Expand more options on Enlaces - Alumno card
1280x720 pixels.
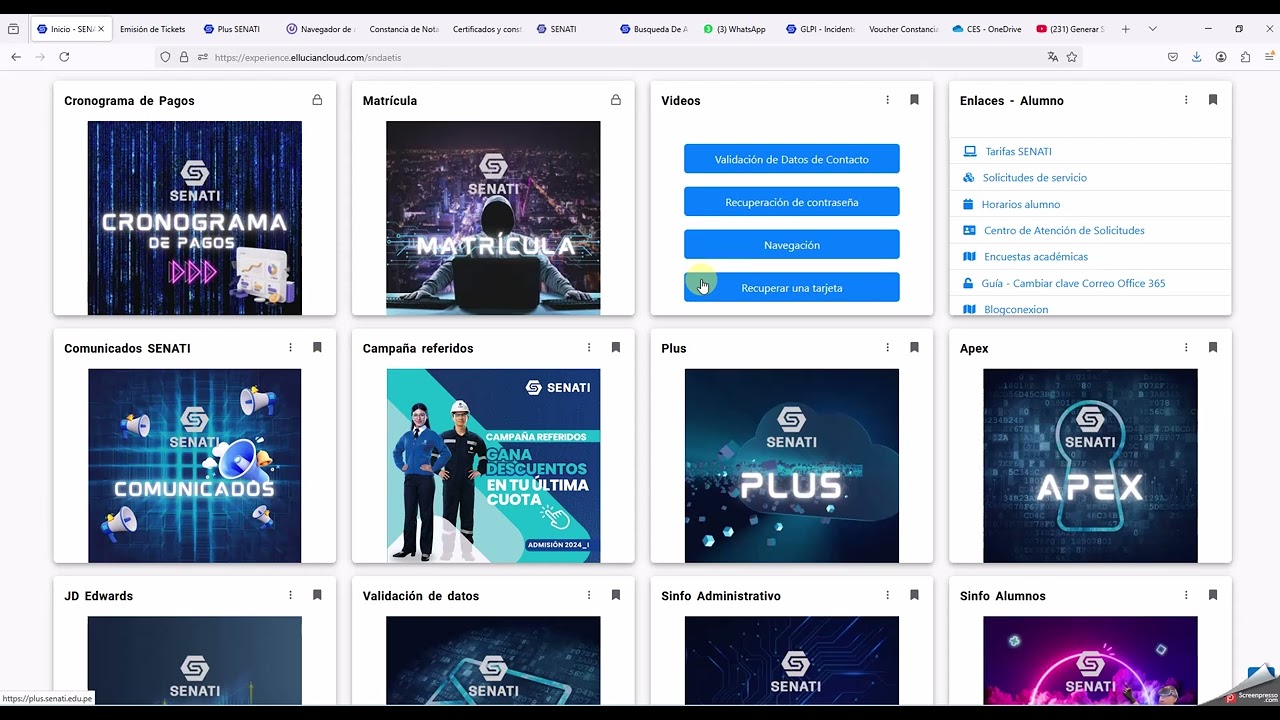click(x=1186, y=100)
